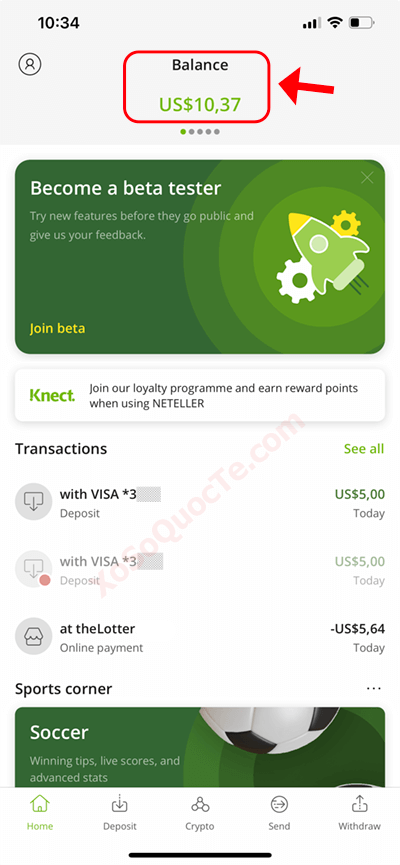Screen dimensions: 400x865
Task: Dismiss the beta tester banner with X
Action: tap(367, 177)
